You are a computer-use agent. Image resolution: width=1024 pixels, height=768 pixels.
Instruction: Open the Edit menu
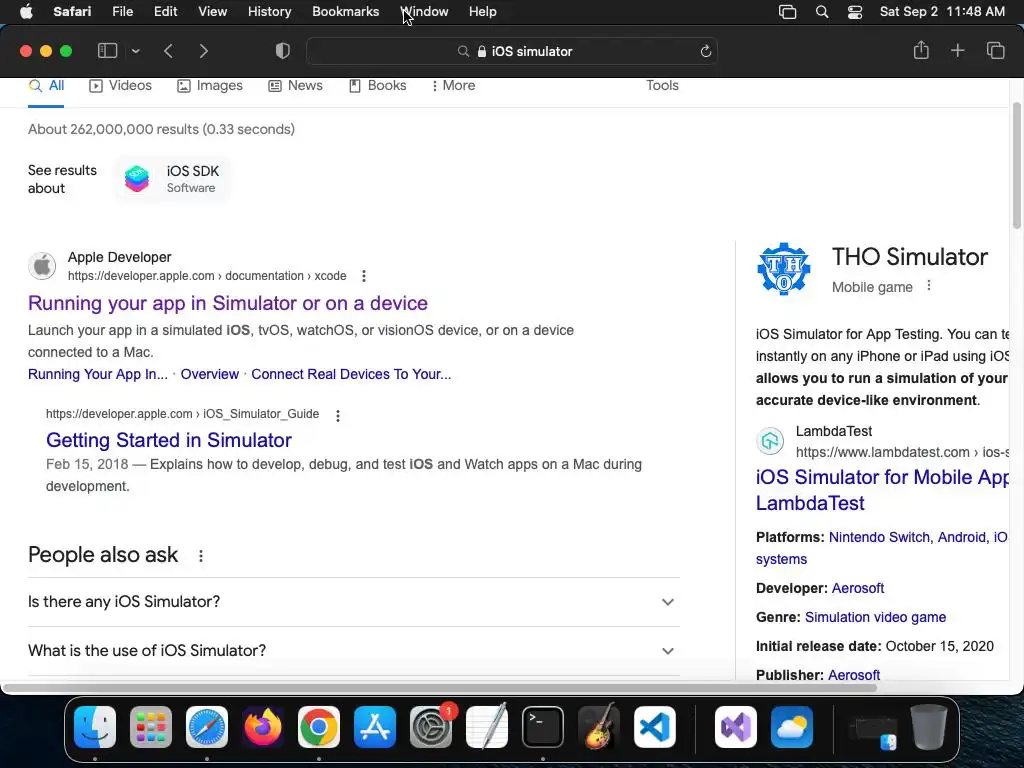(165, 12)
